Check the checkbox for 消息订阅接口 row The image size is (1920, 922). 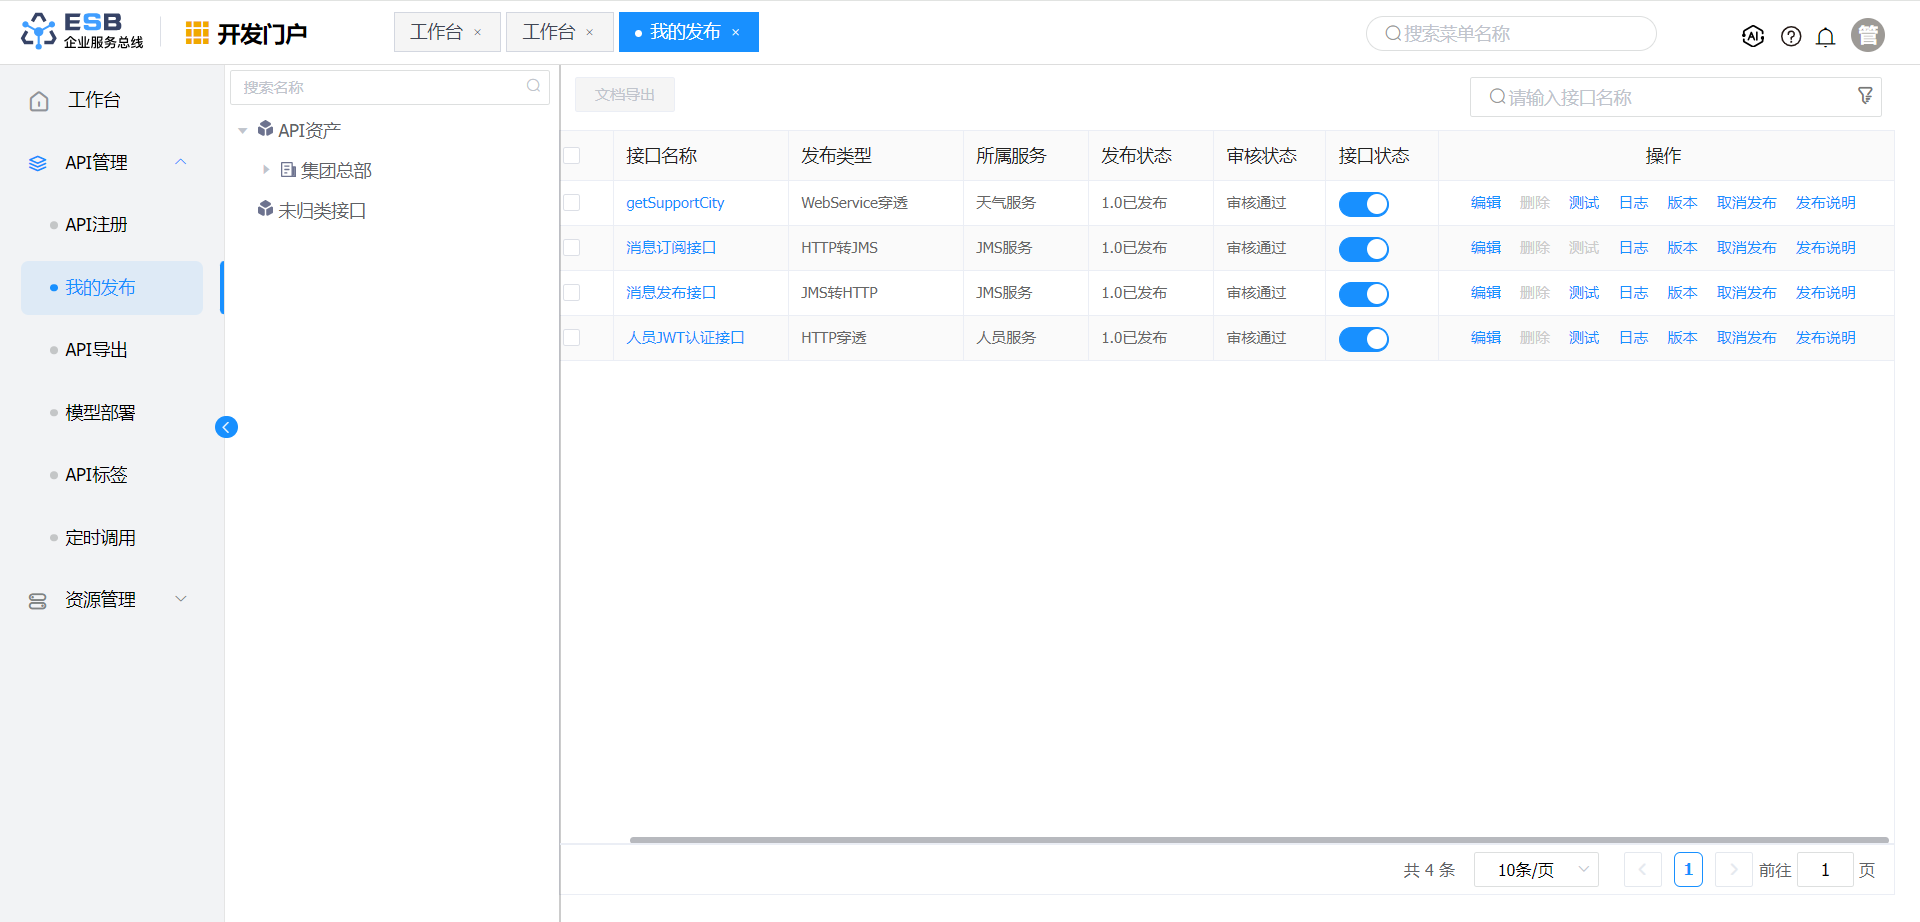572,248
